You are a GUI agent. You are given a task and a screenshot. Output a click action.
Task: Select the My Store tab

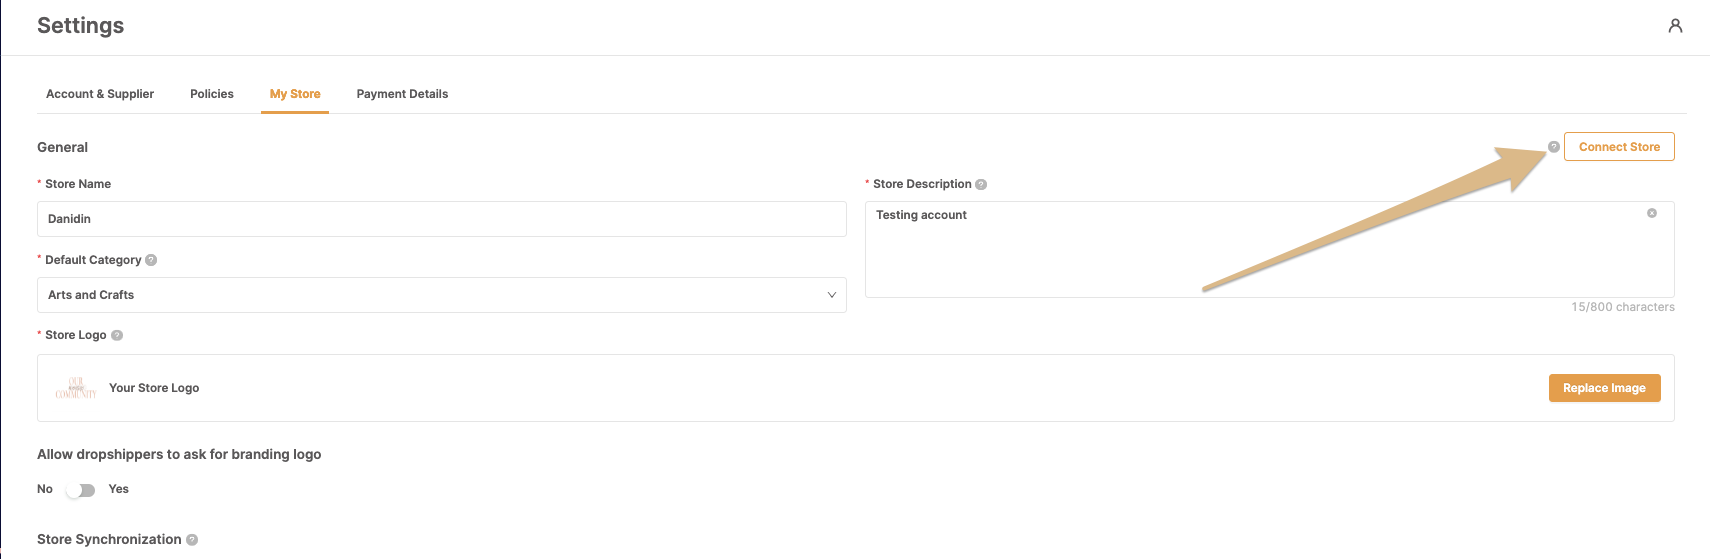coord(295,94)
